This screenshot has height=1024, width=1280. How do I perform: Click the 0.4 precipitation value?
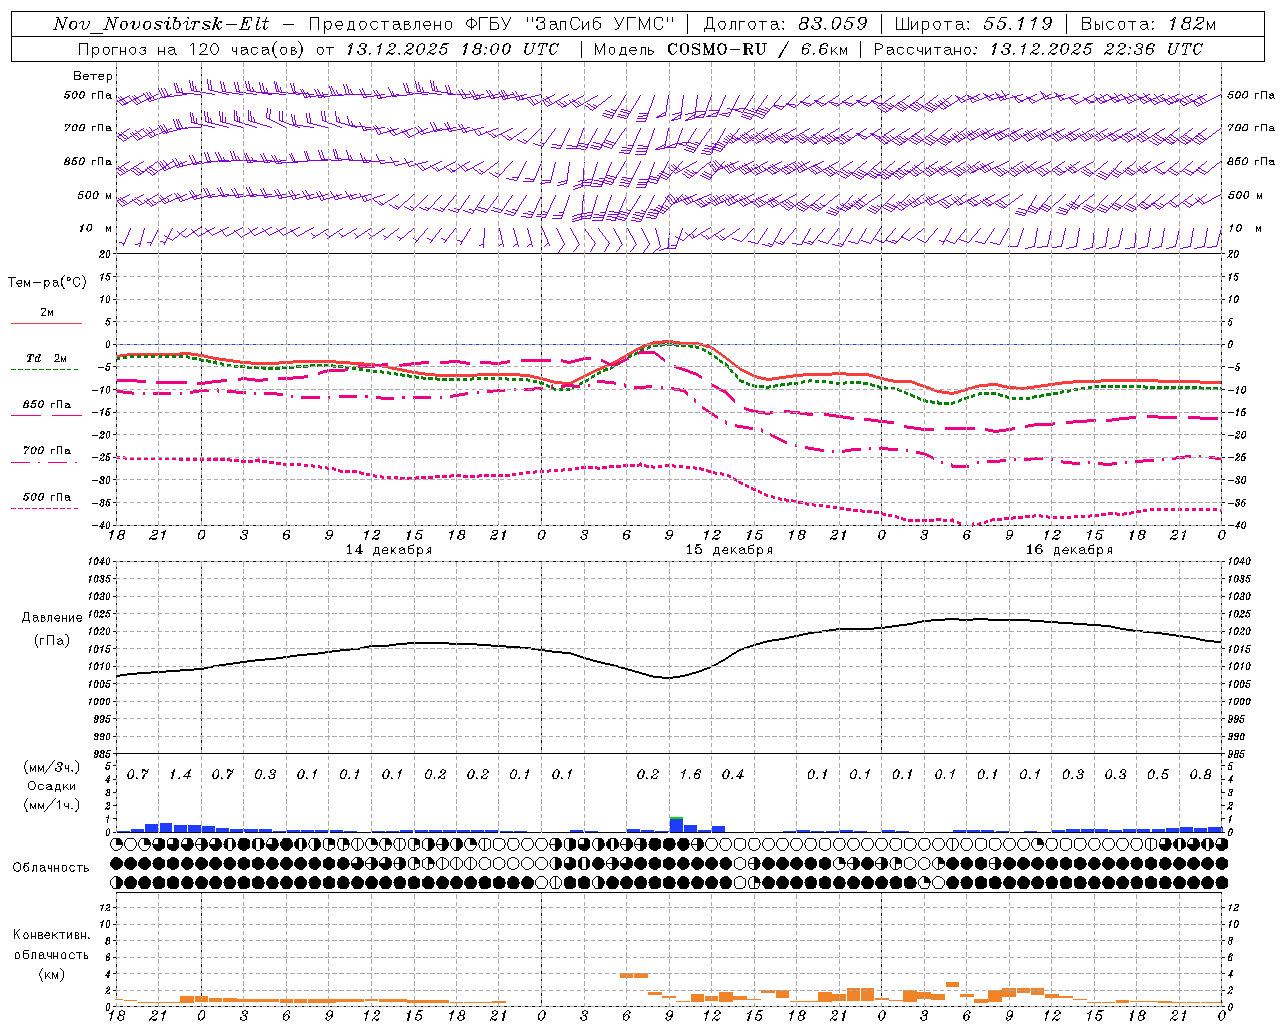point(733,775)
